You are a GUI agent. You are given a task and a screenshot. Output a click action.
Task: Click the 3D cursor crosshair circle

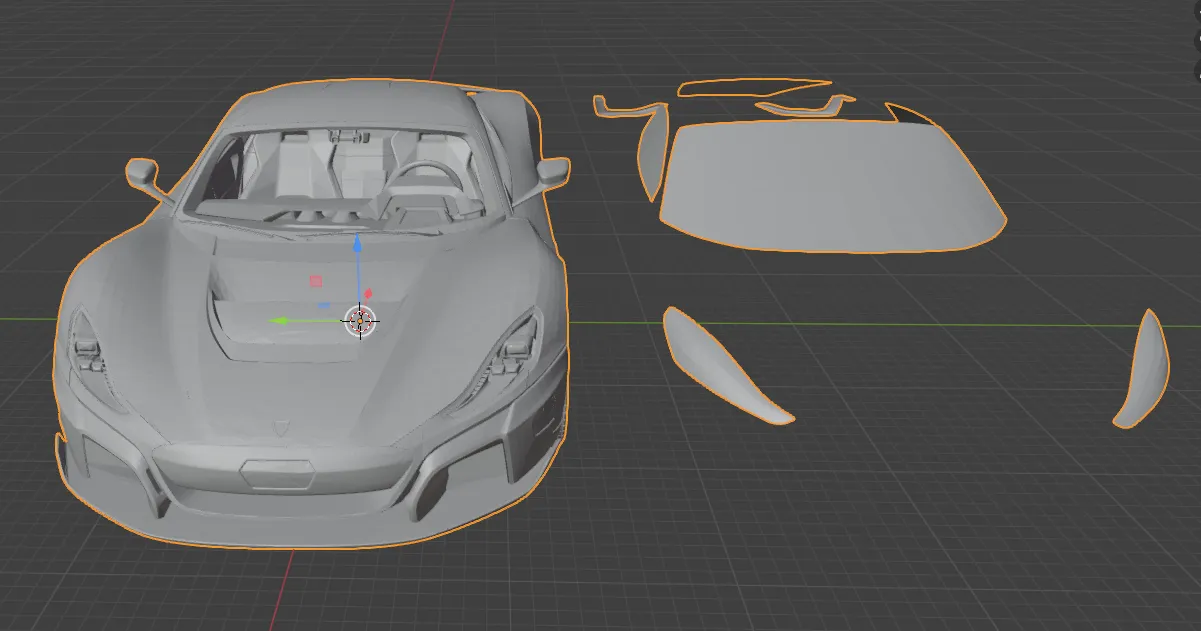point(360,321)
